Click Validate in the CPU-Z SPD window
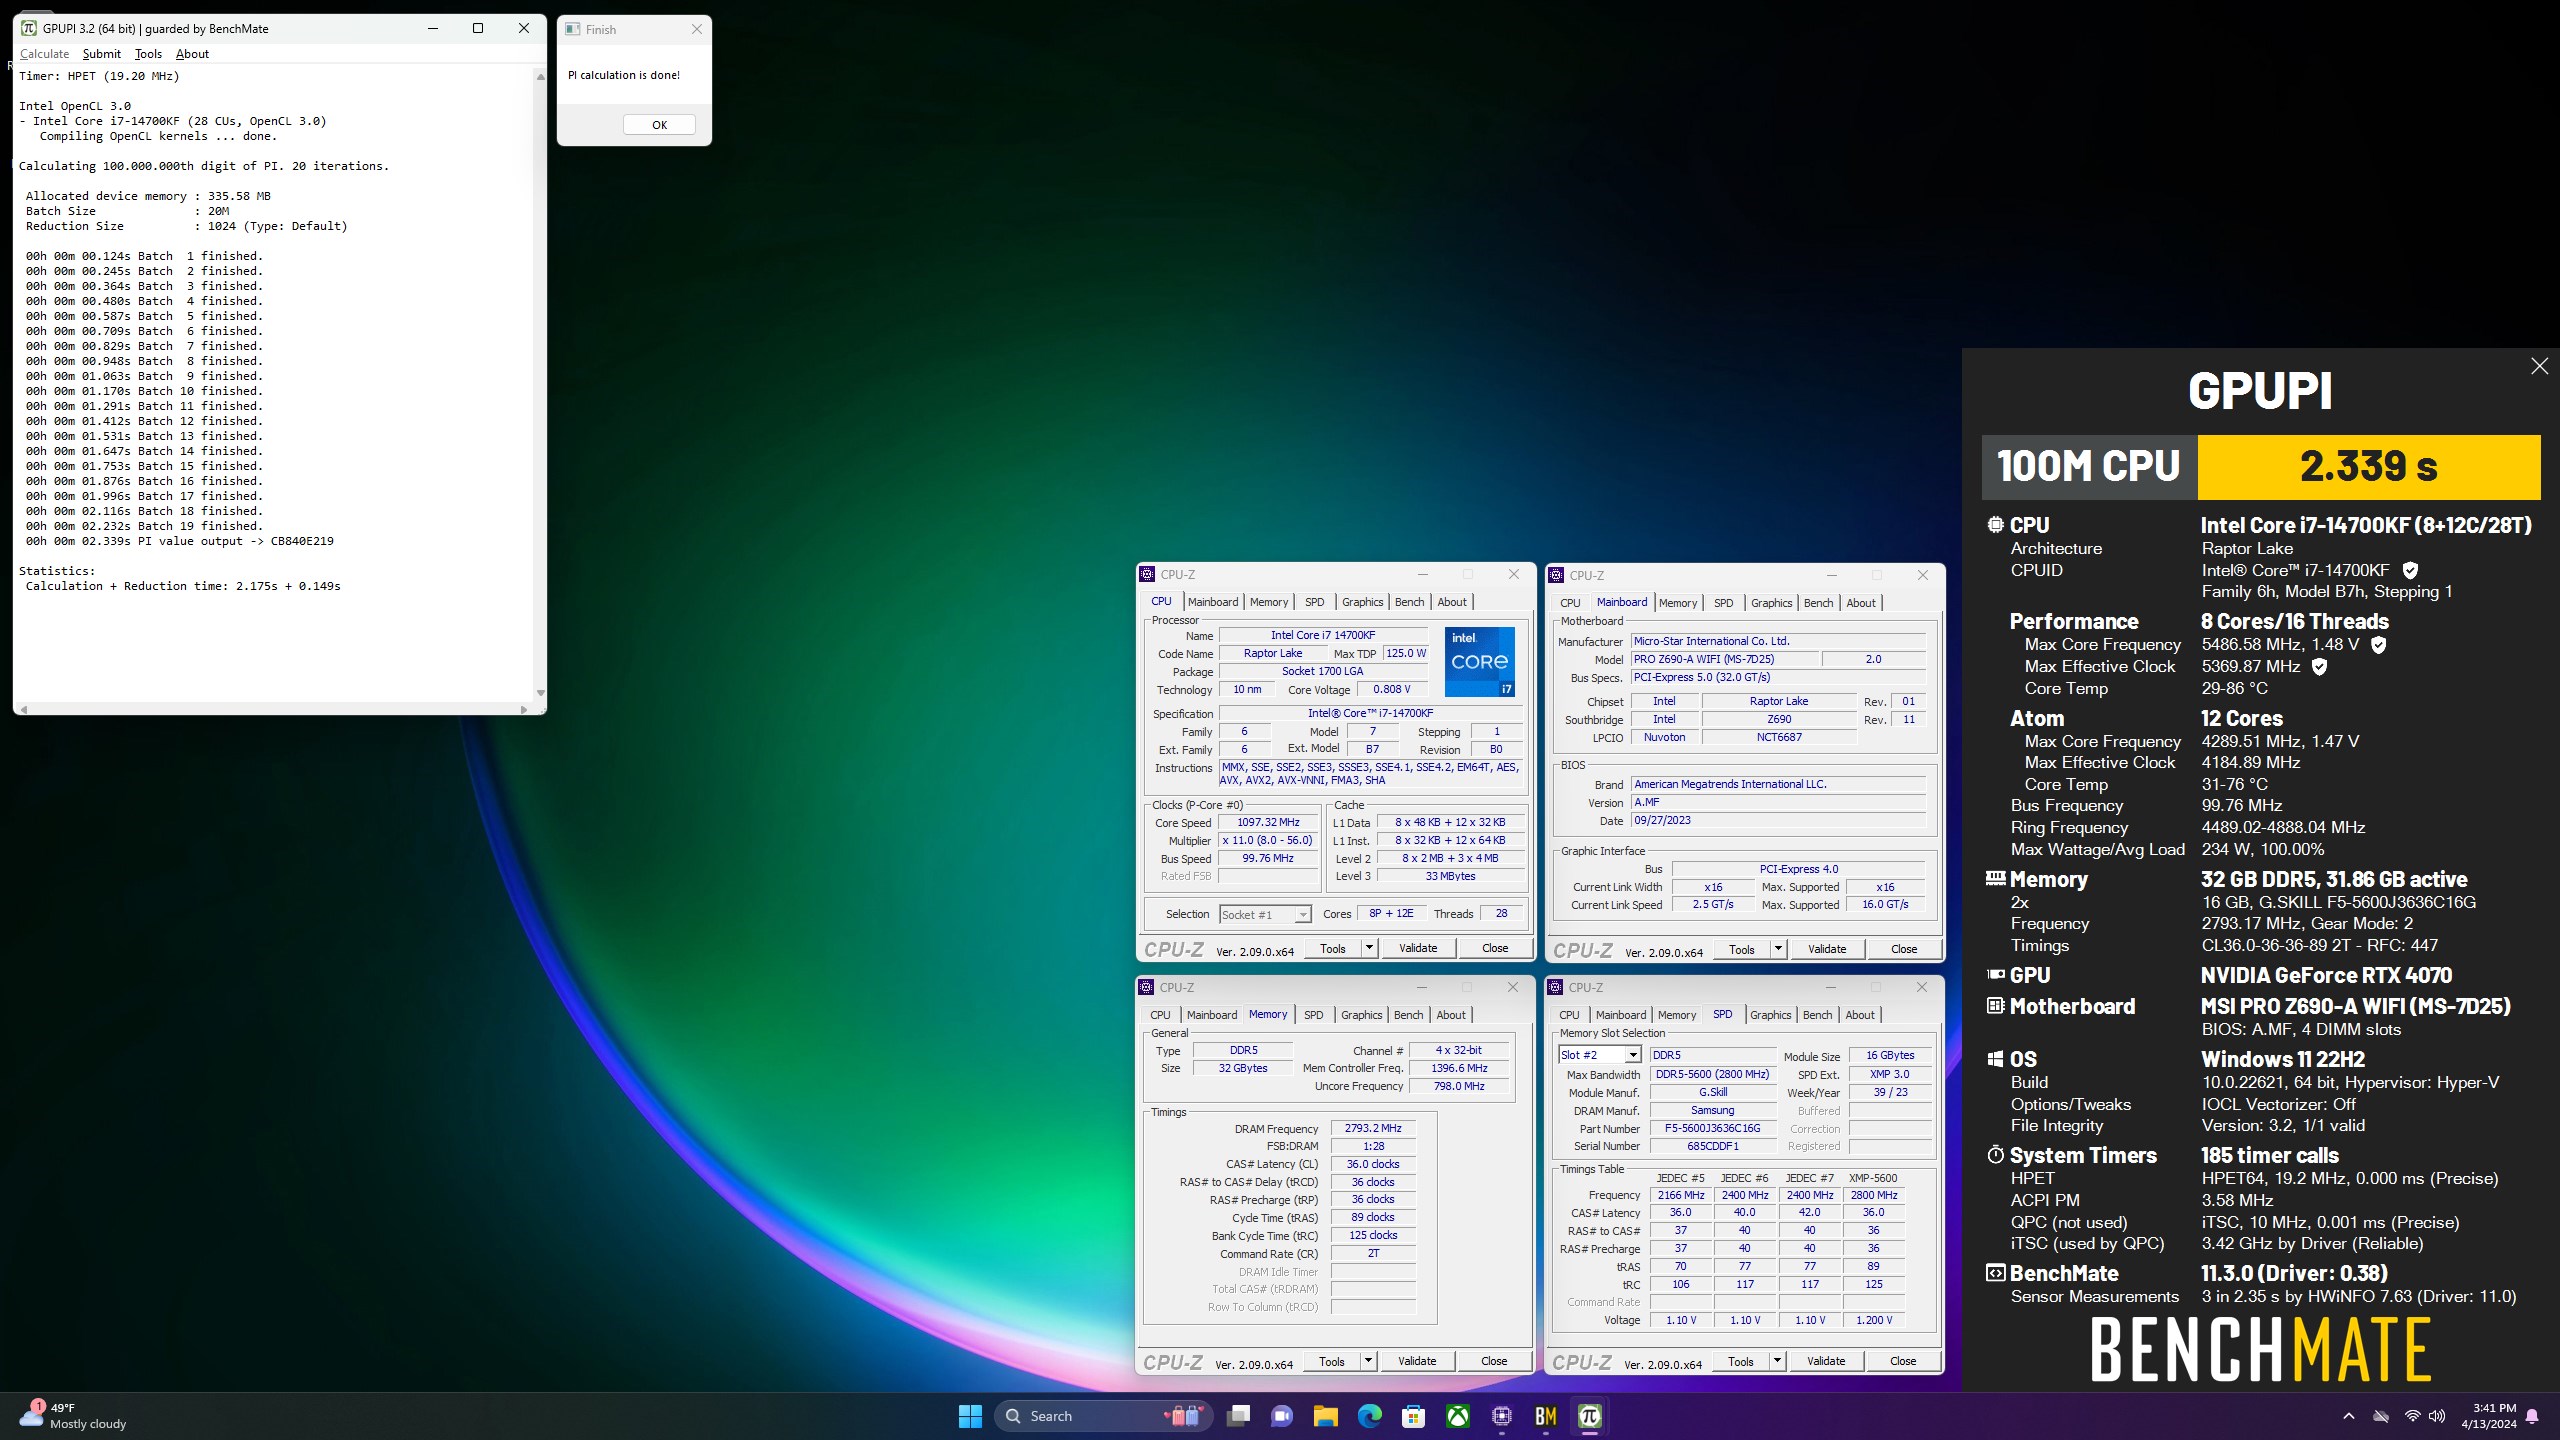 (1826, 1361)
